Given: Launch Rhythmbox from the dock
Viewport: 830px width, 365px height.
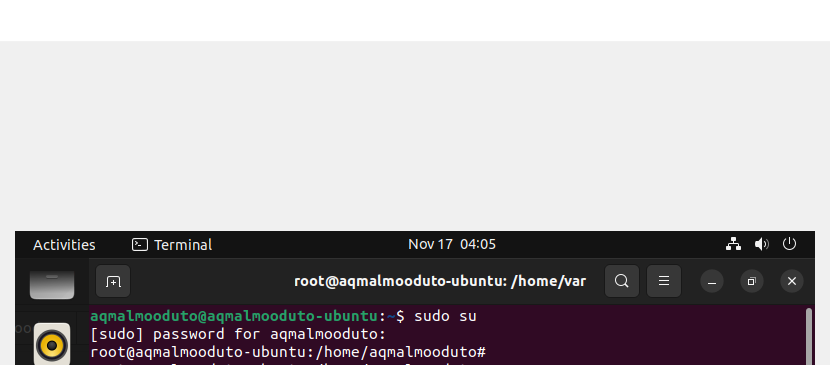Looking at the screenshot, I should tap(52, 344).
